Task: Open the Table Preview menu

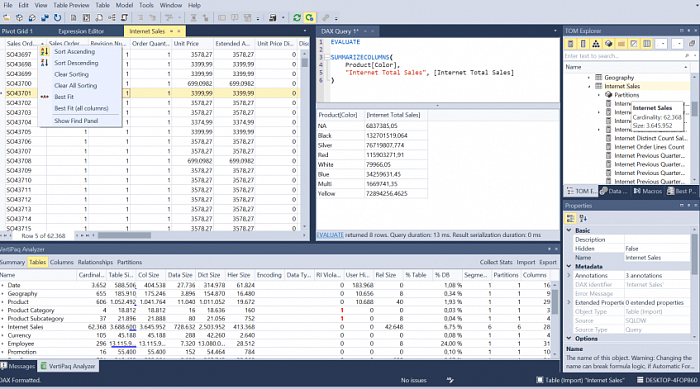Action: (x=71, y=5)
